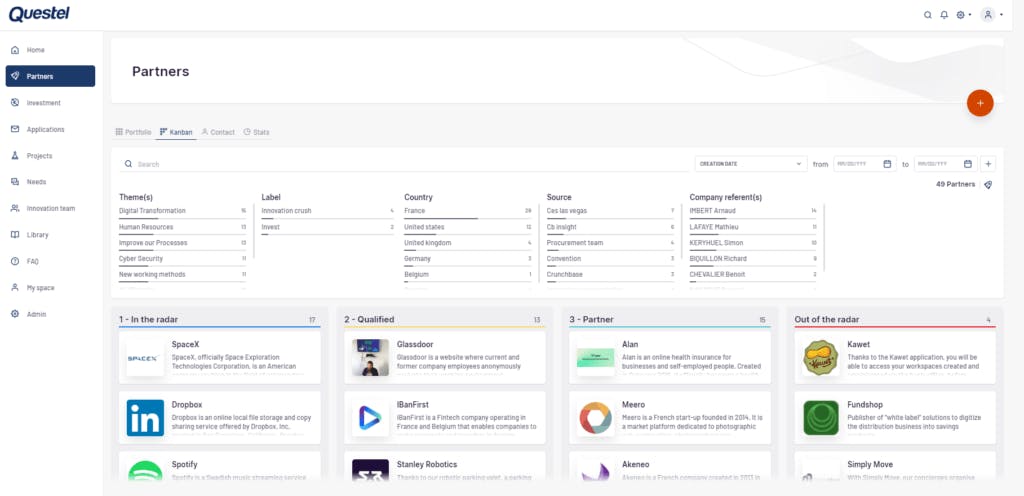Open the Akeneo card title

(635, 465)
